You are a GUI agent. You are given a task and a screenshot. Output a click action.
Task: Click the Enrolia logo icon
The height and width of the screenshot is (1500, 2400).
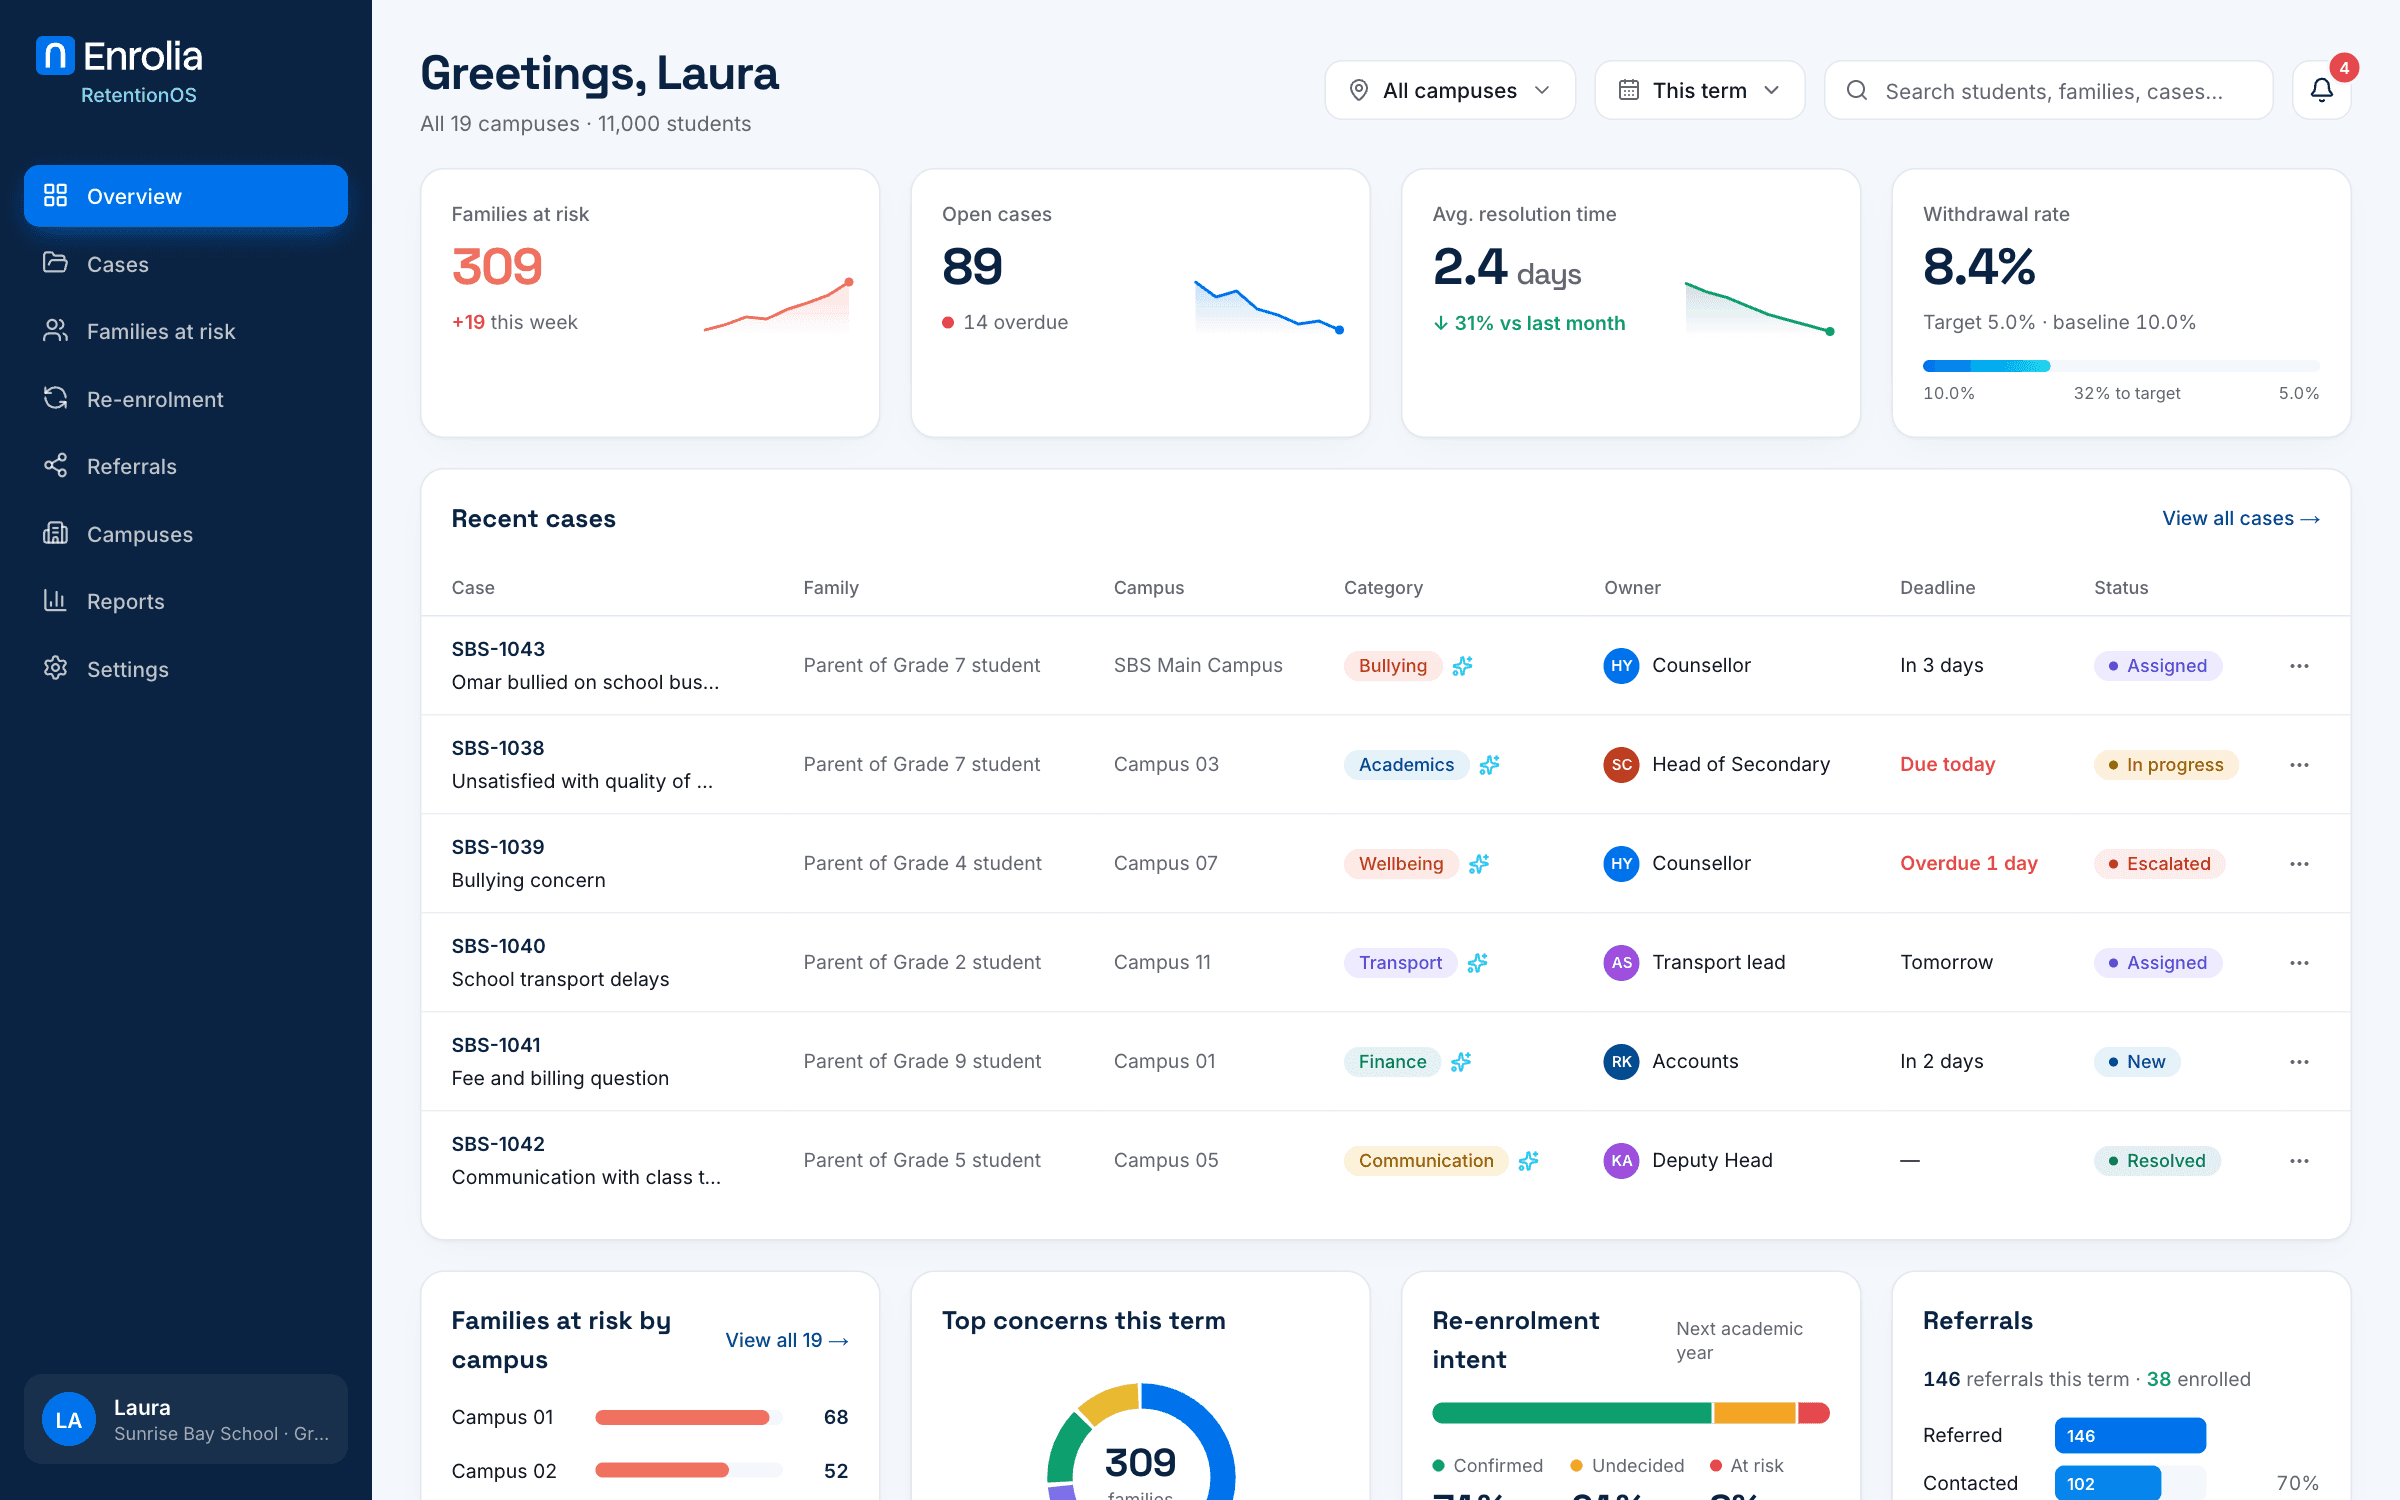click(x=55, y=56)
